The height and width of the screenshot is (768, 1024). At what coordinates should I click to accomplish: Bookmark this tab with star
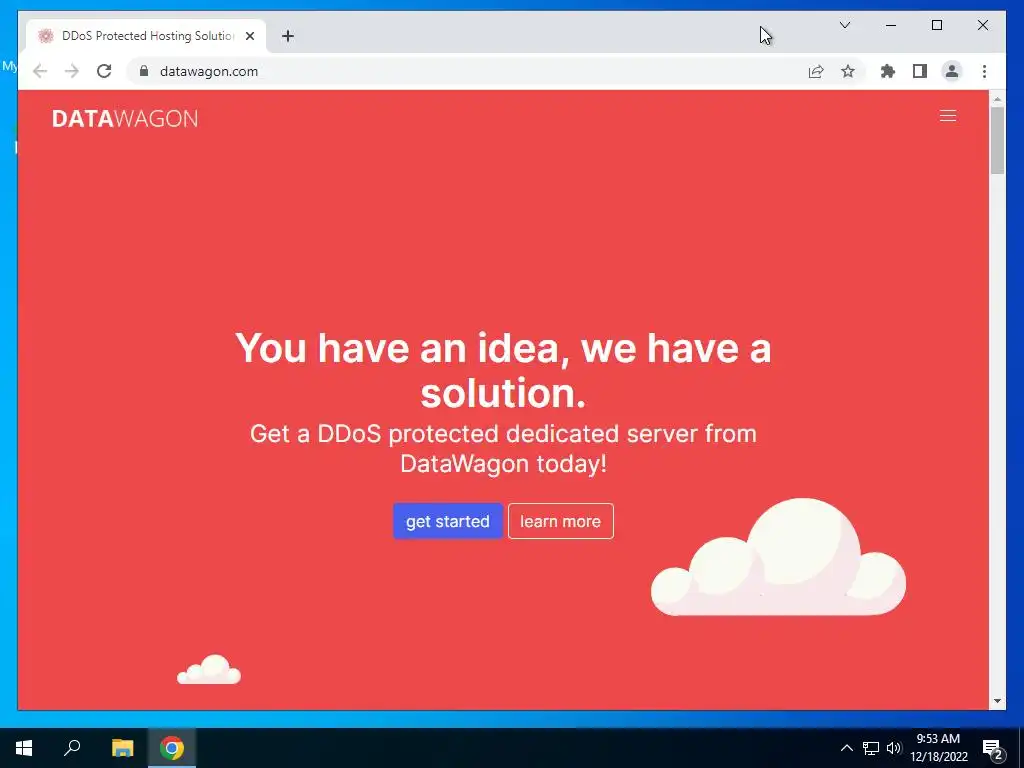tap(848, 71)
